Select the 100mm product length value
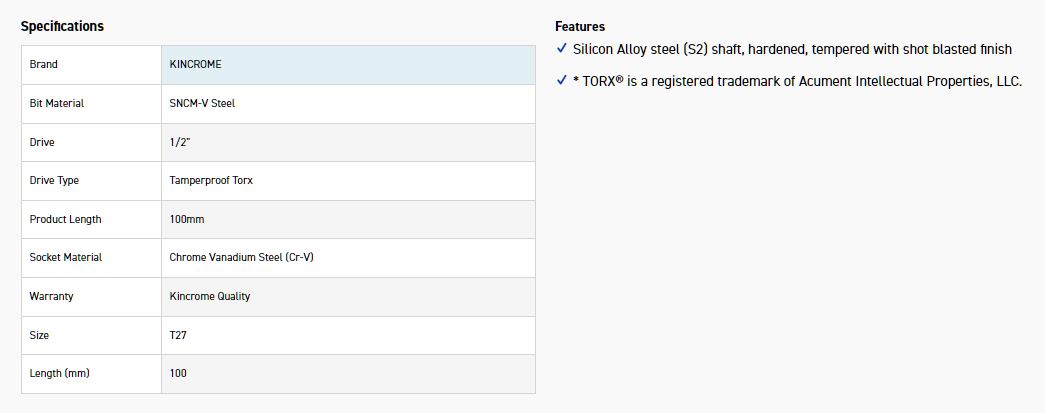This screenshot has height=413, width=1045. coord(187,219)
